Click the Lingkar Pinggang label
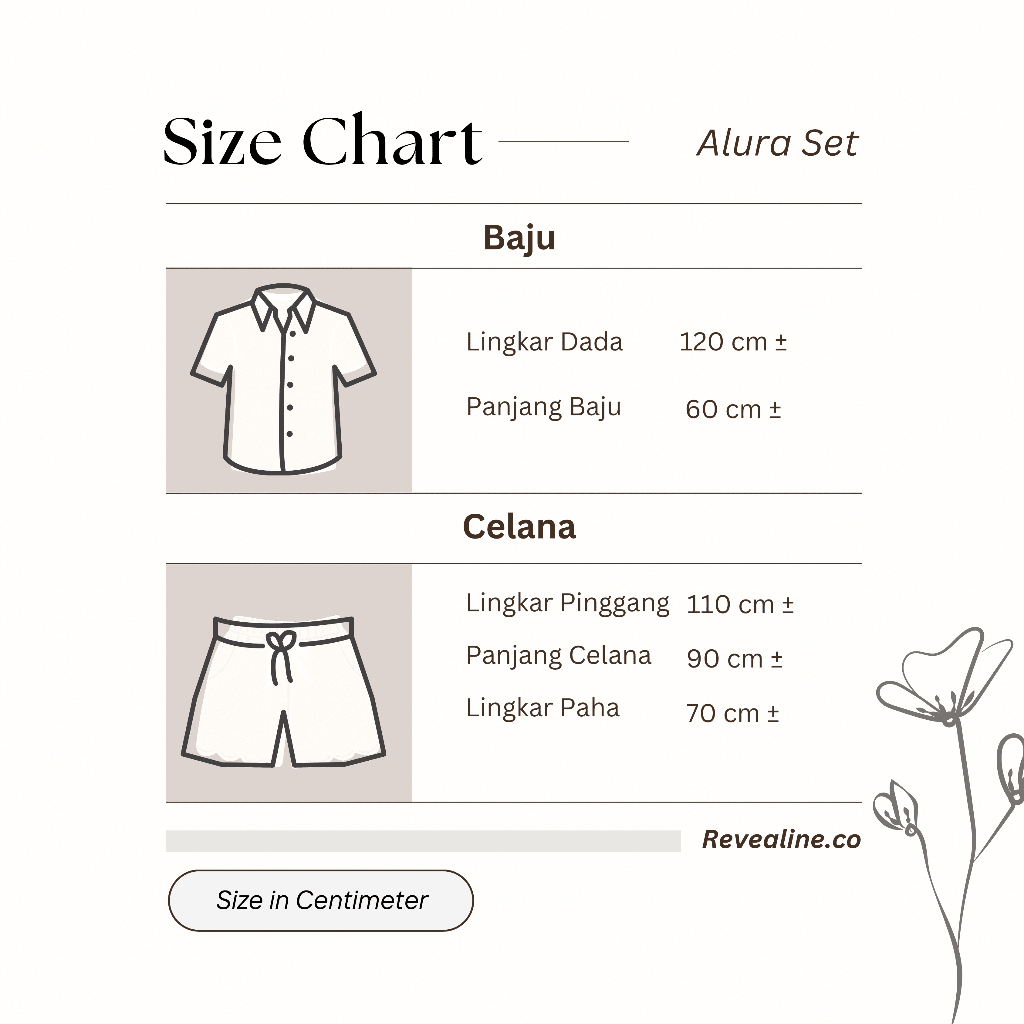The image size is (1024, 1024). 567,604
